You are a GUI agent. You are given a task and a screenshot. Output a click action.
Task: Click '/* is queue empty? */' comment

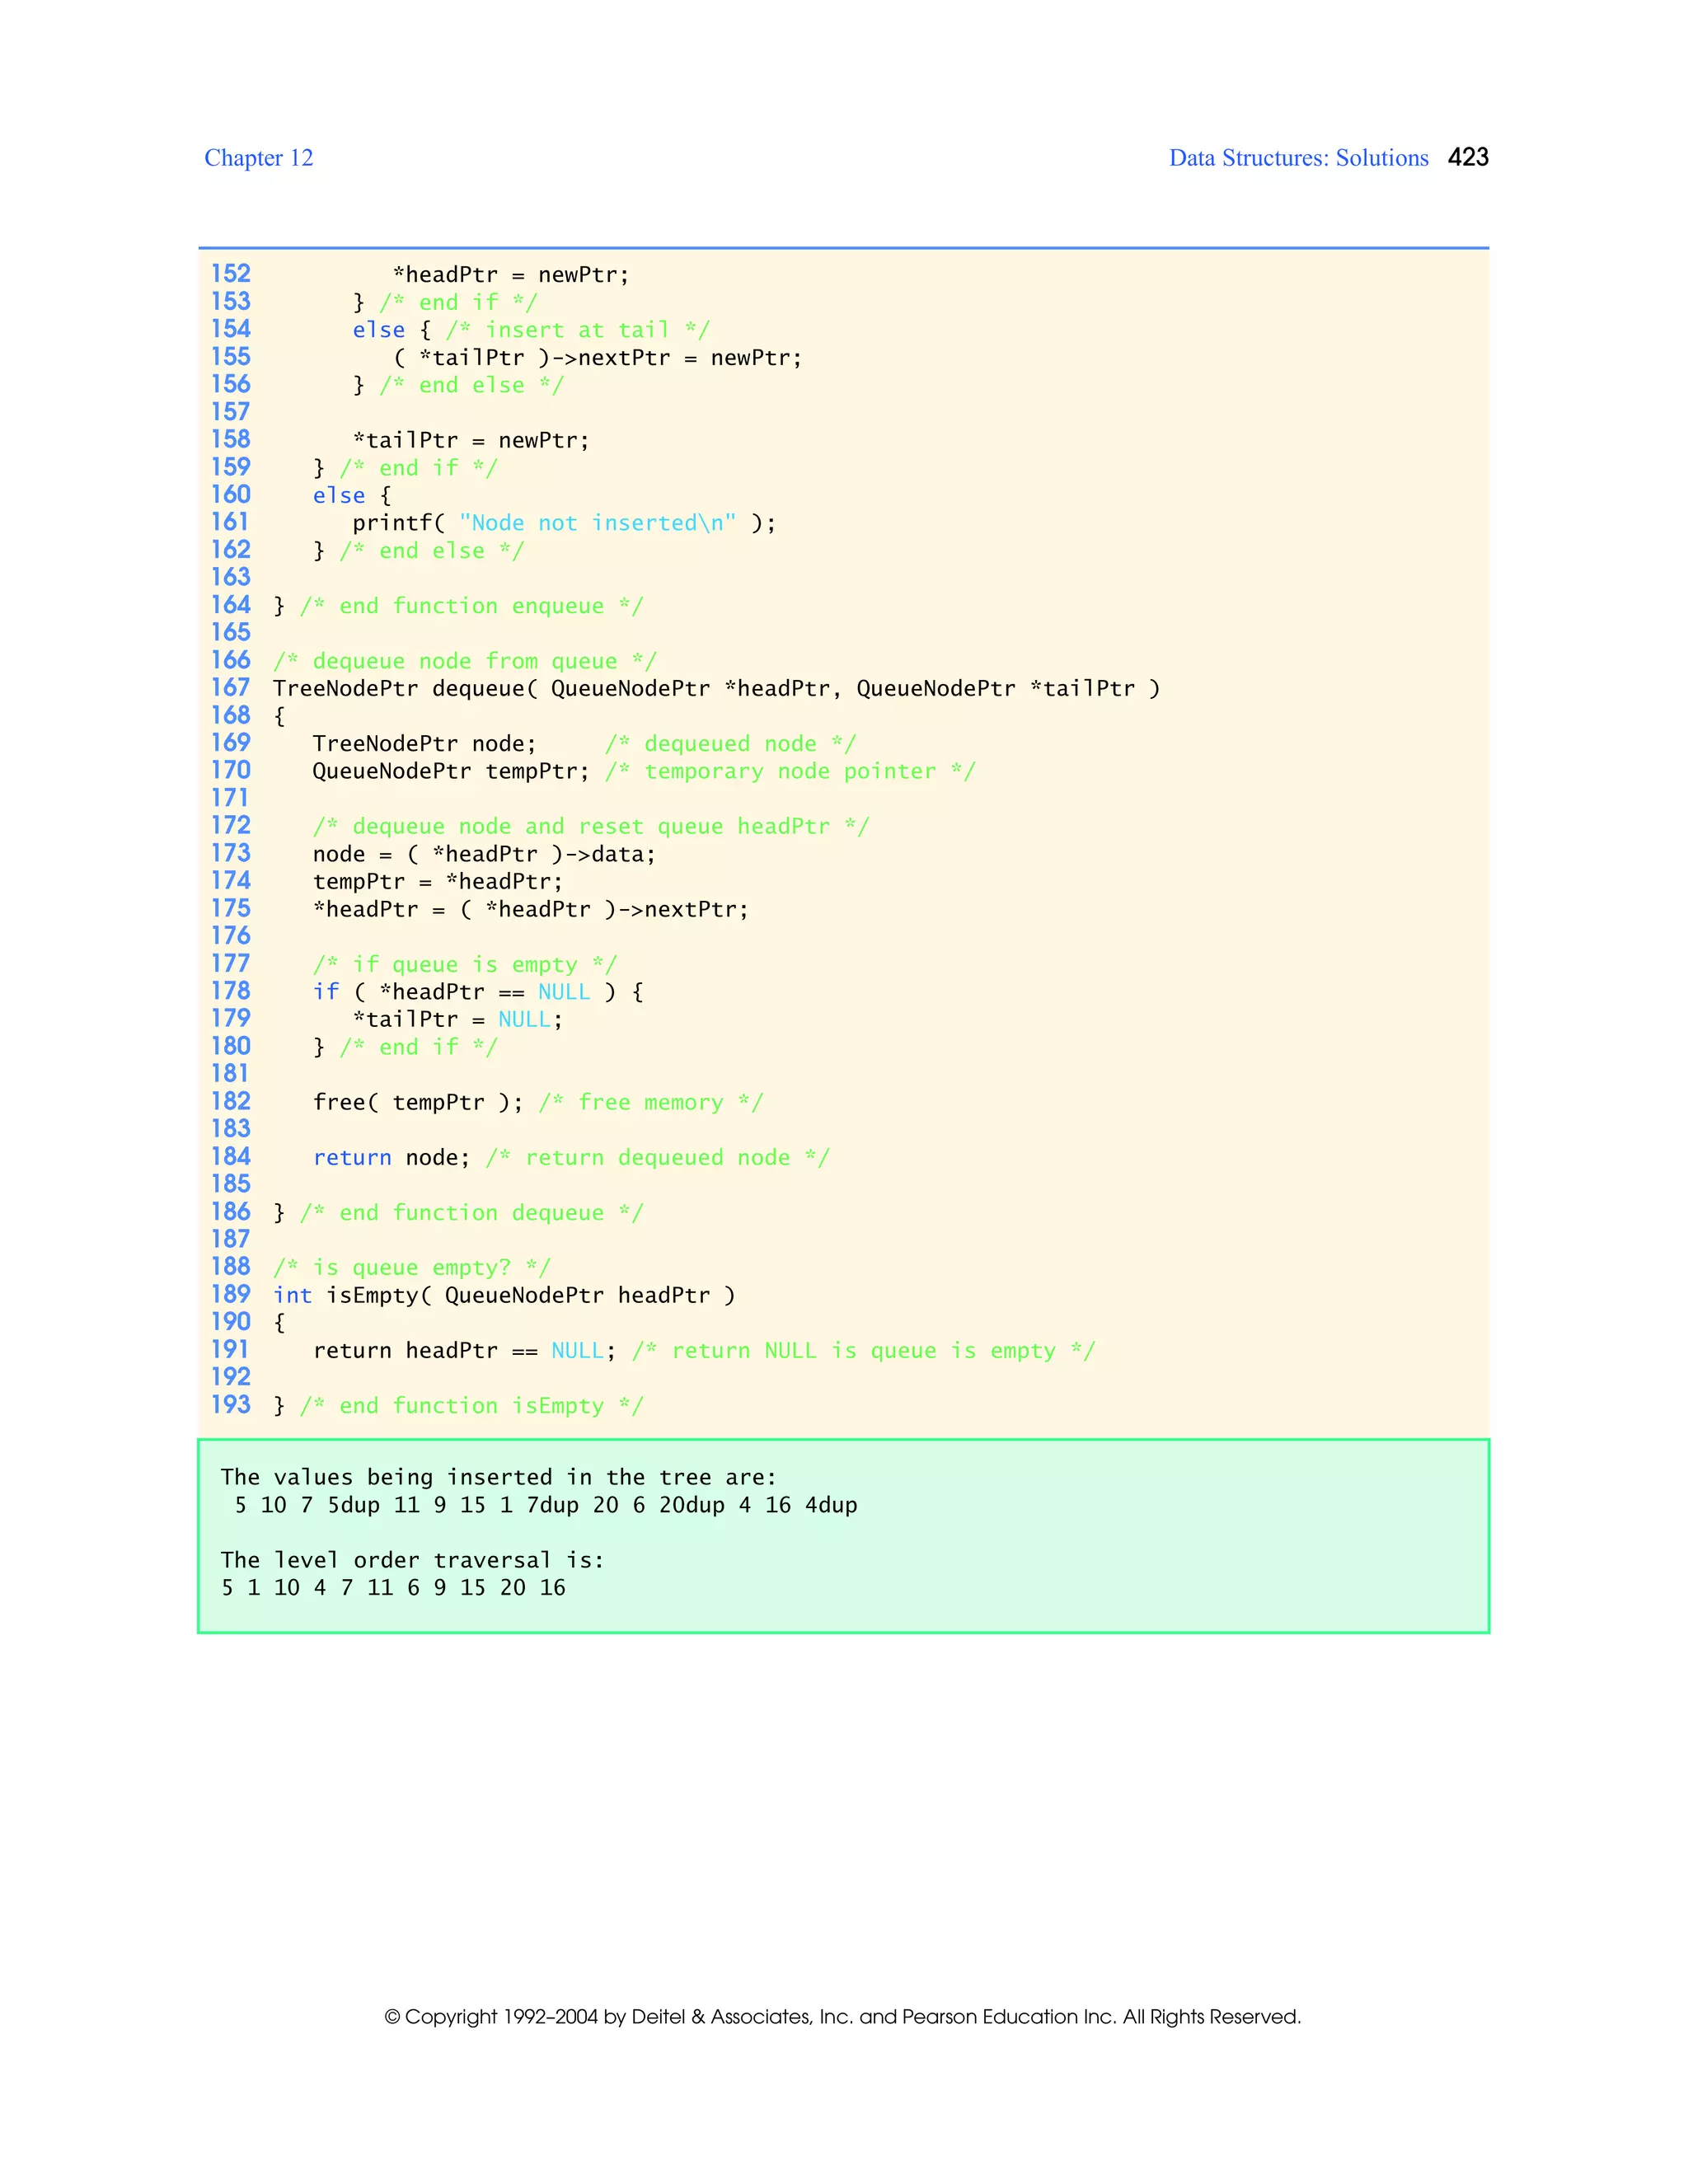pos(411,1268)
